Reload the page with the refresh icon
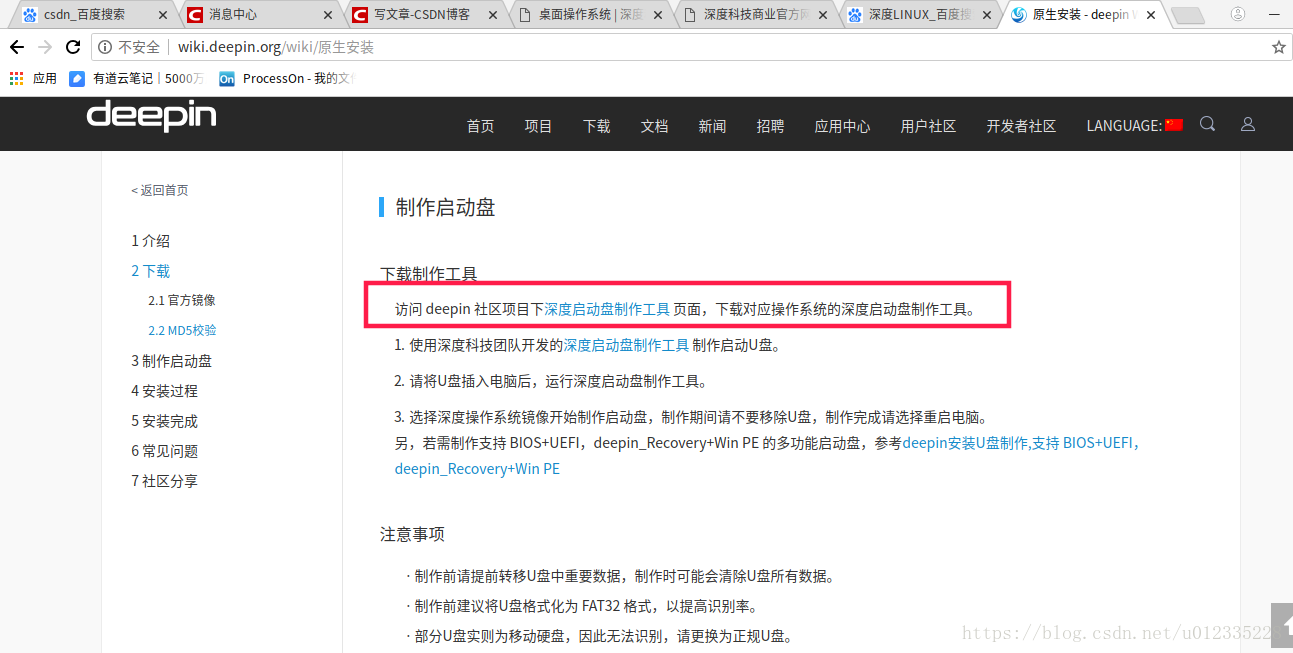 point(73,47)
